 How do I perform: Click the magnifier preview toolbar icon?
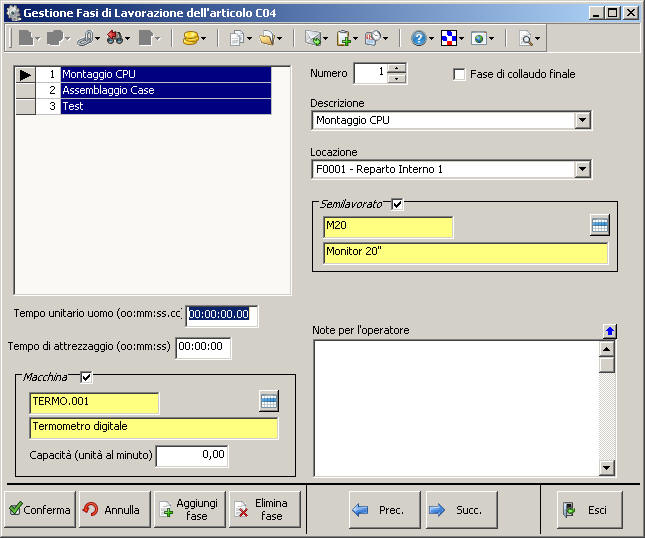[x=525, y=38]
